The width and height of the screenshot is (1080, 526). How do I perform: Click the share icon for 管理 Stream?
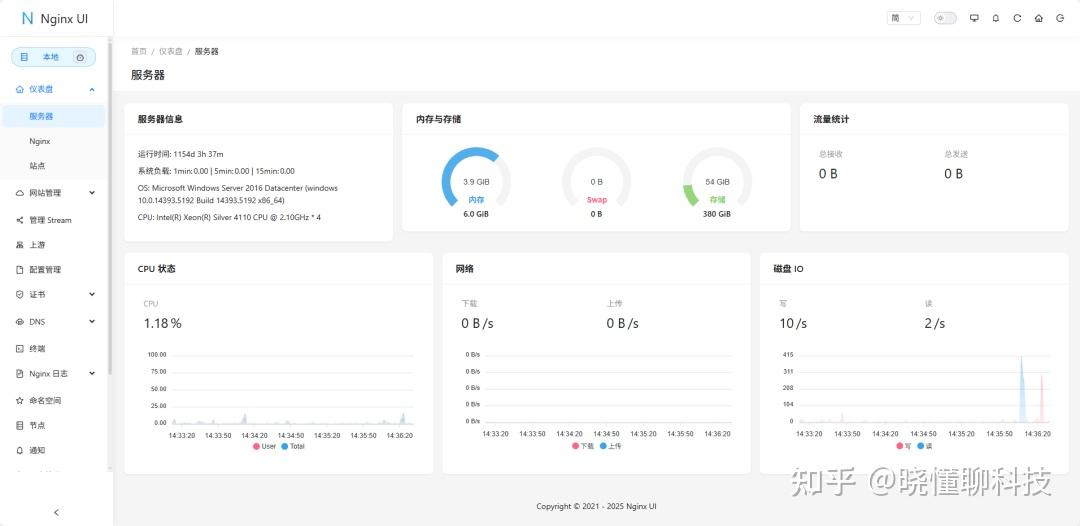click(x=19, y=220)
